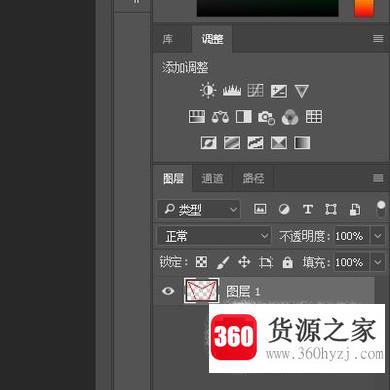390x390 pixels.
Task: Select the 图层 1 layer name
Action: (243, 292)
